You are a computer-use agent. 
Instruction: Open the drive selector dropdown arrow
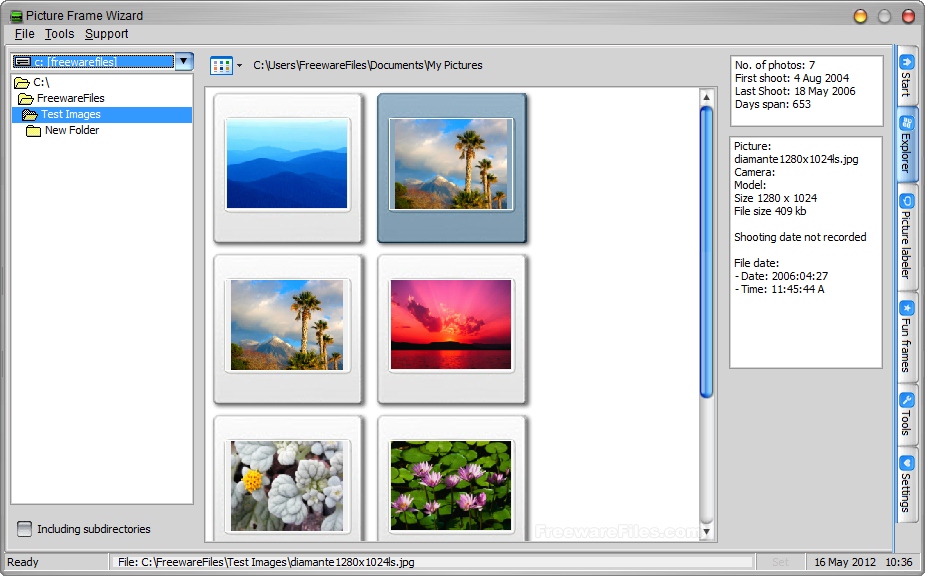click(x=184, y=61)
